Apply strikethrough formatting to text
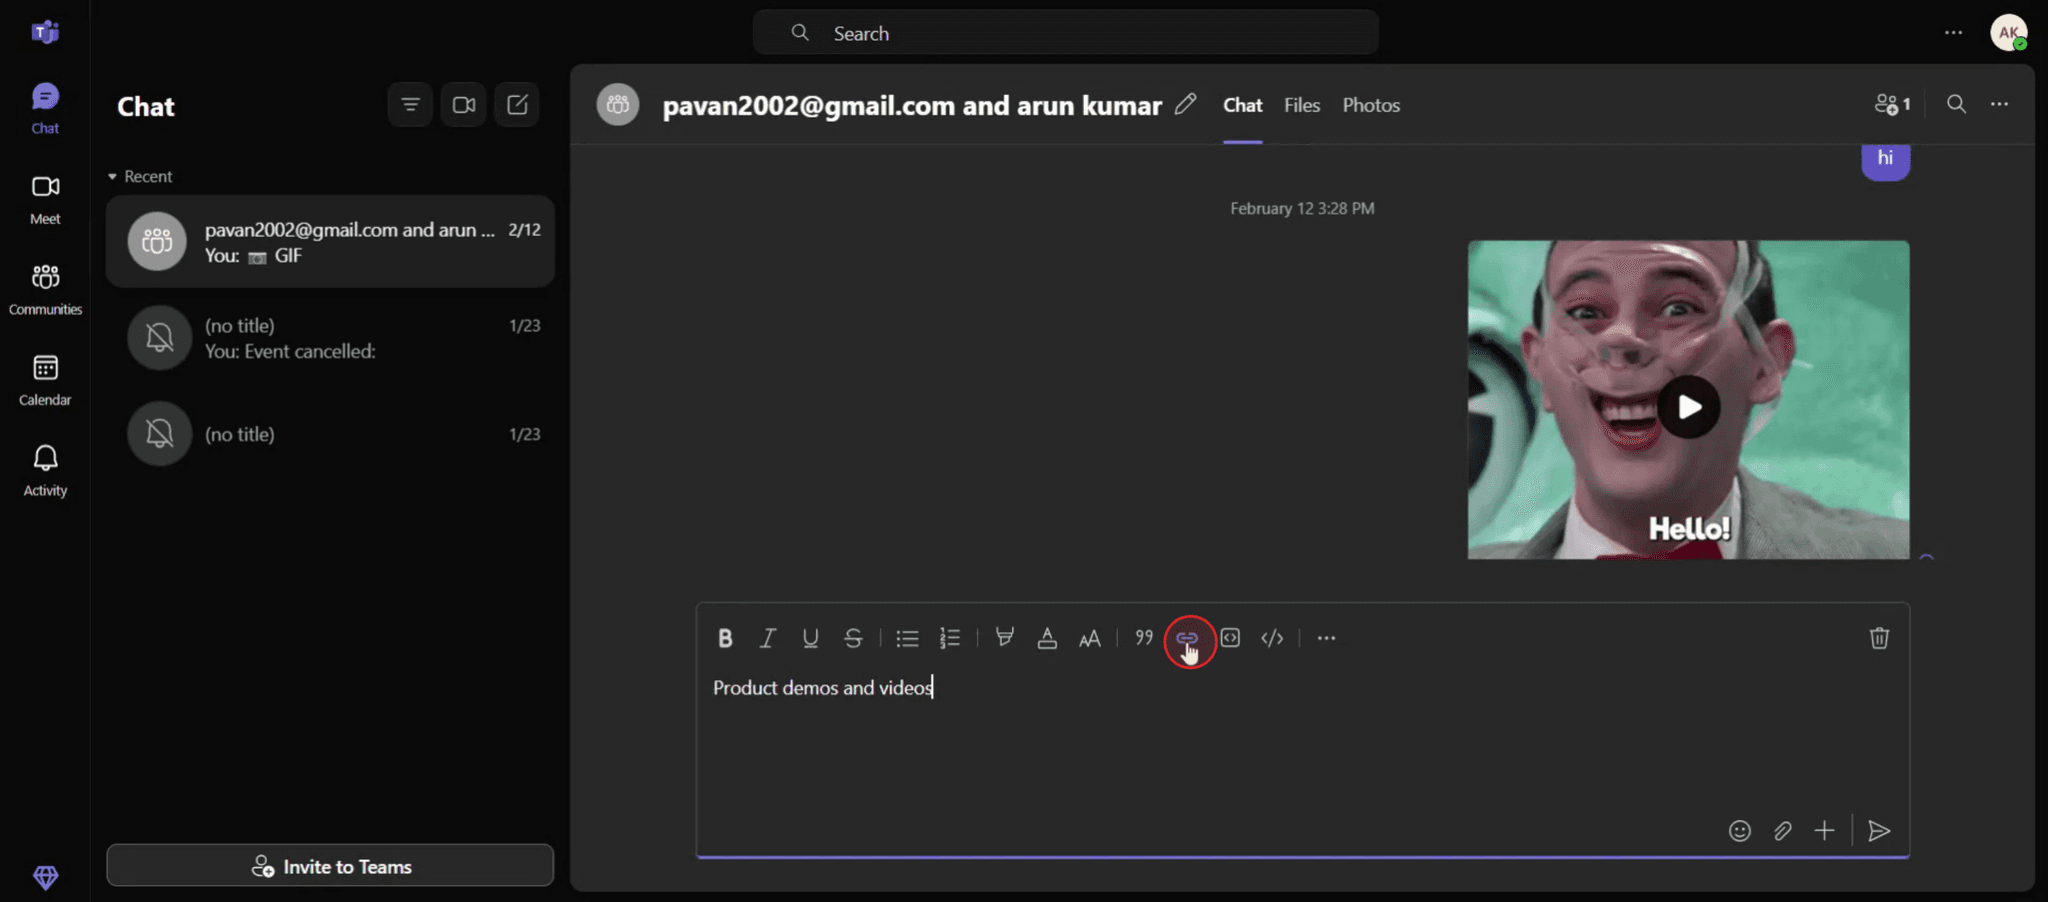This screenshot has width=2048, height=902. (853, 637)
